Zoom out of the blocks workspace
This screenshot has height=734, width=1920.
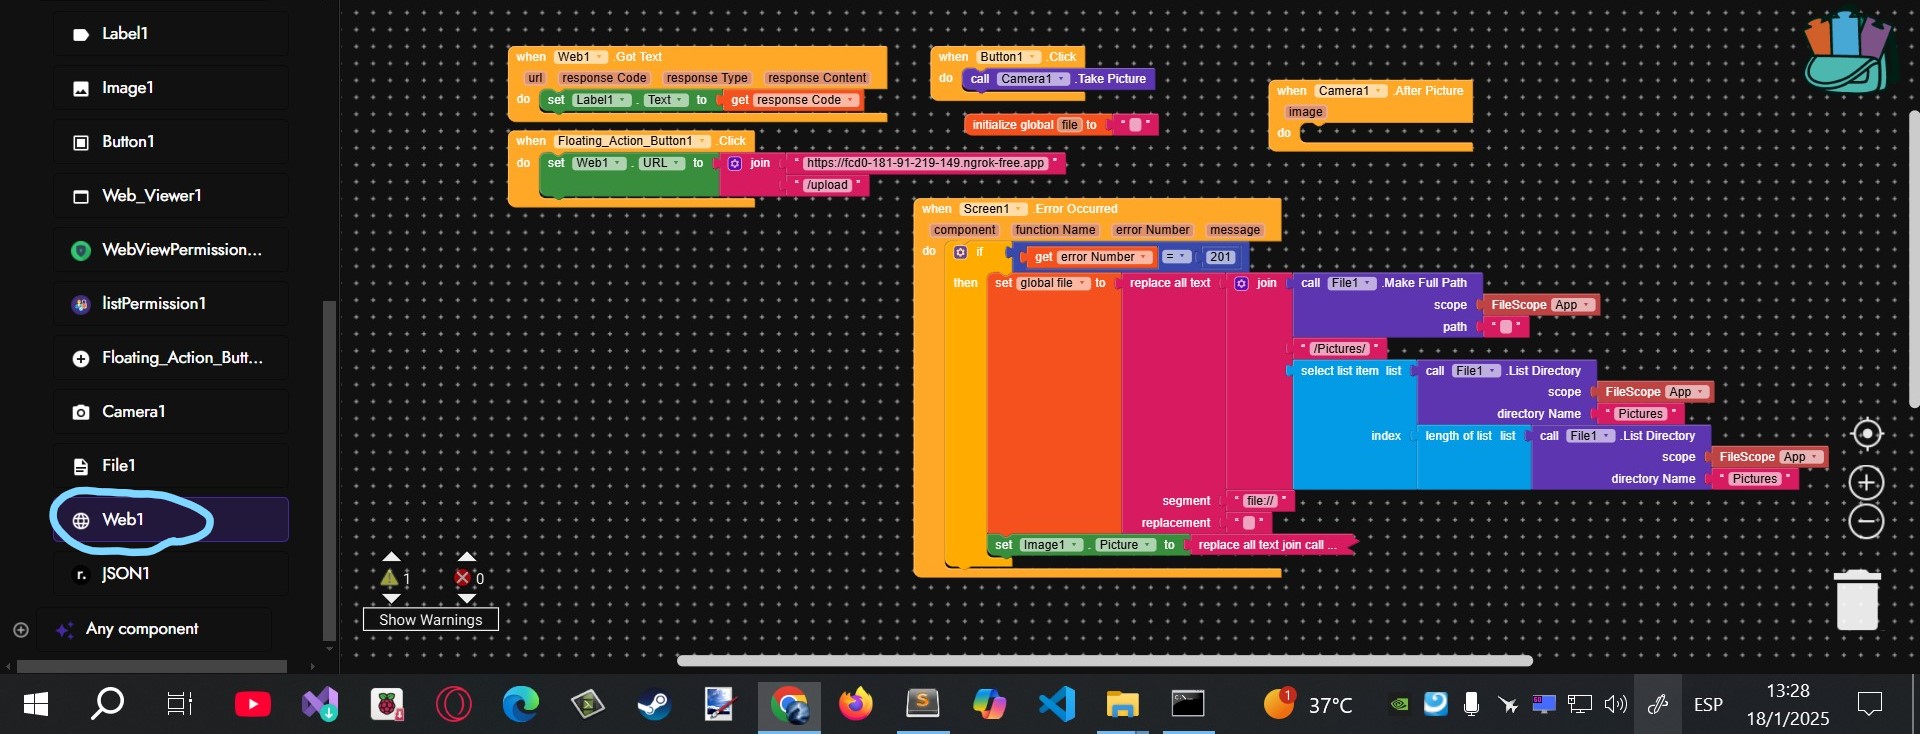[x=1866, y=521]
